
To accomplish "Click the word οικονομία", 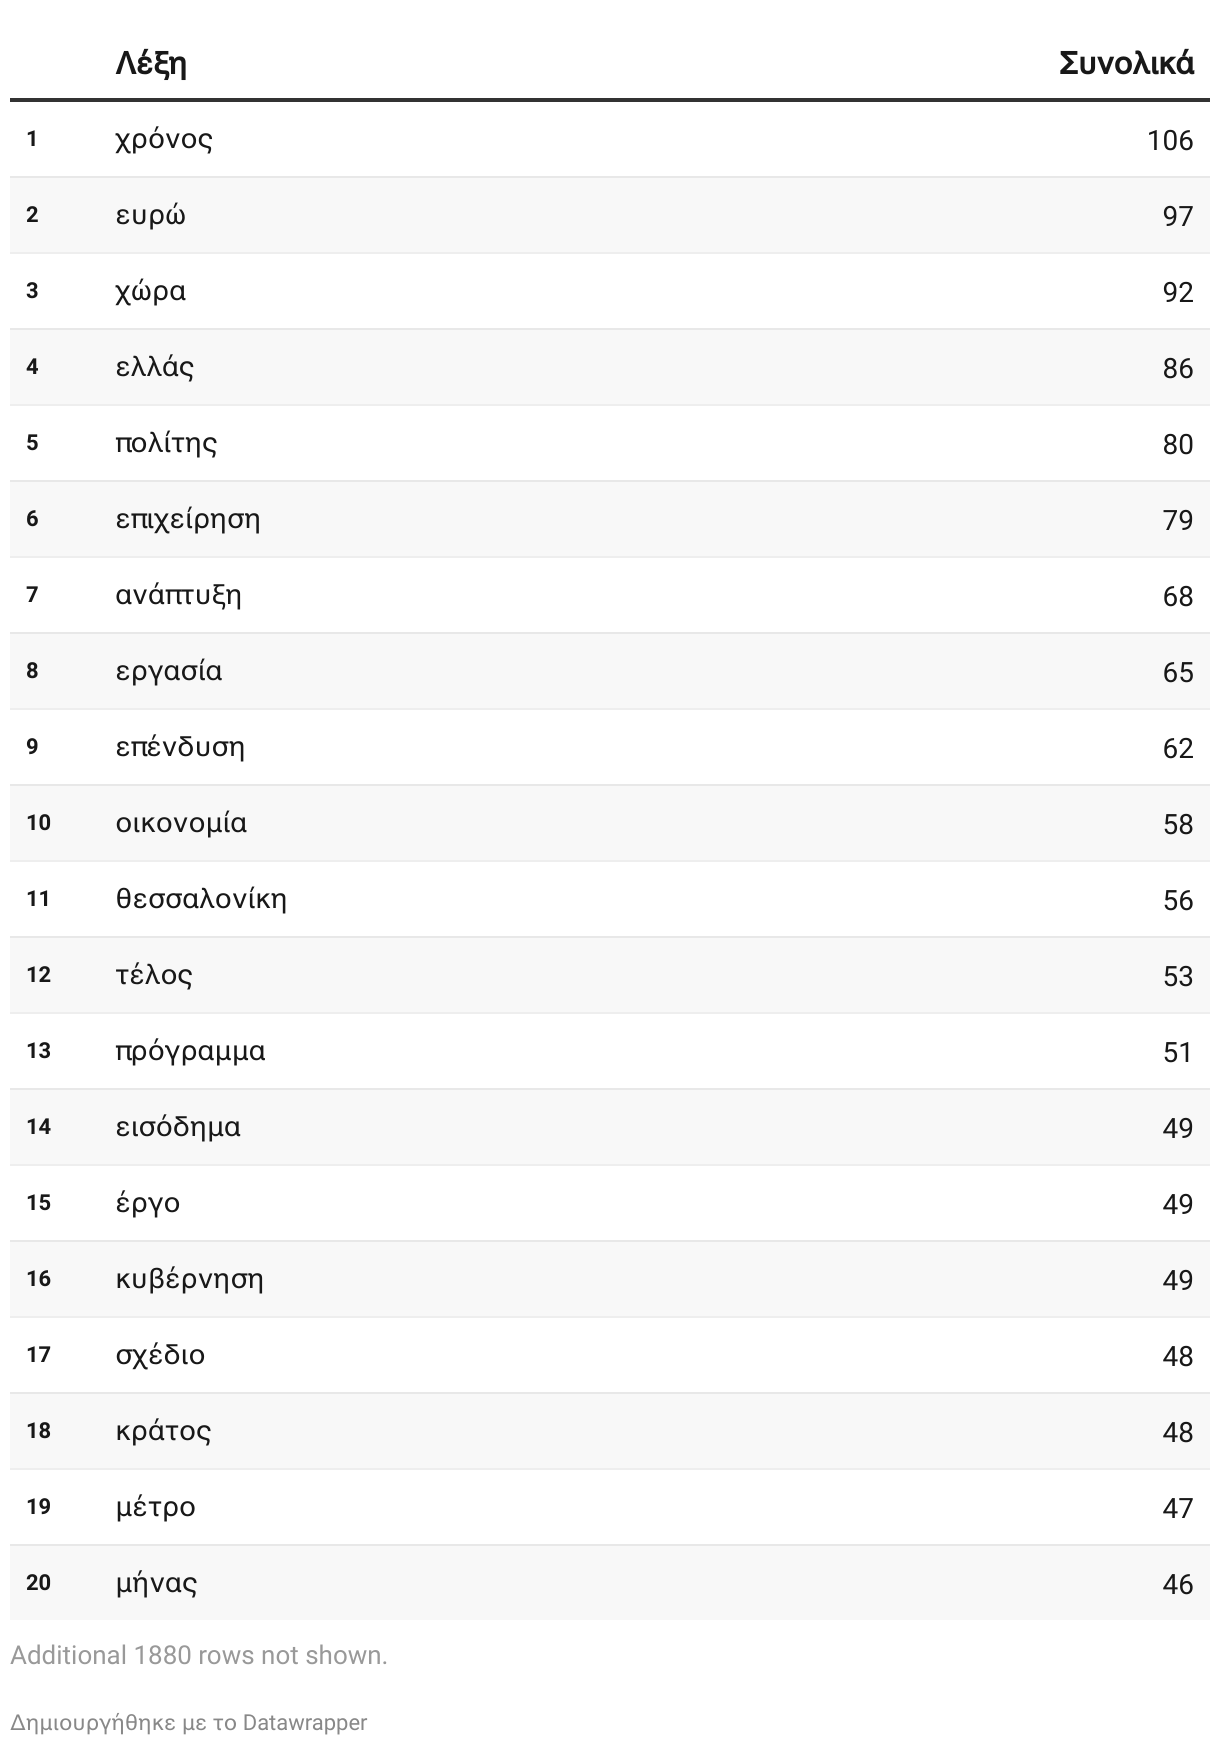I will pyautogui.click(x=181, y=823).
